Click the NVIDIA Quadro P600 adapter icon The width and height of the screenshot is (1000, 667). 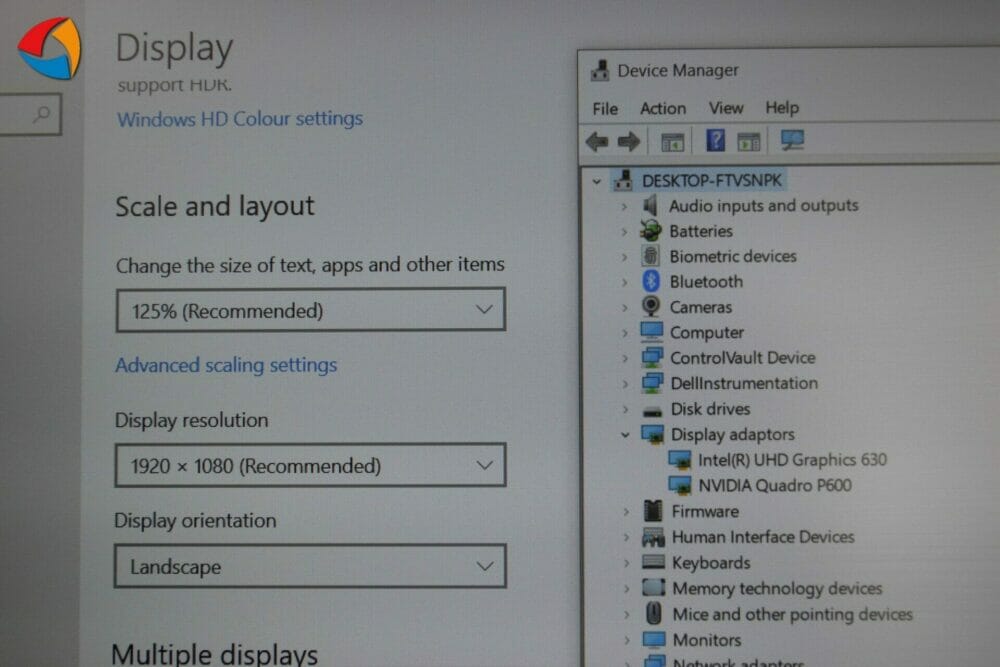pos(680,485)
